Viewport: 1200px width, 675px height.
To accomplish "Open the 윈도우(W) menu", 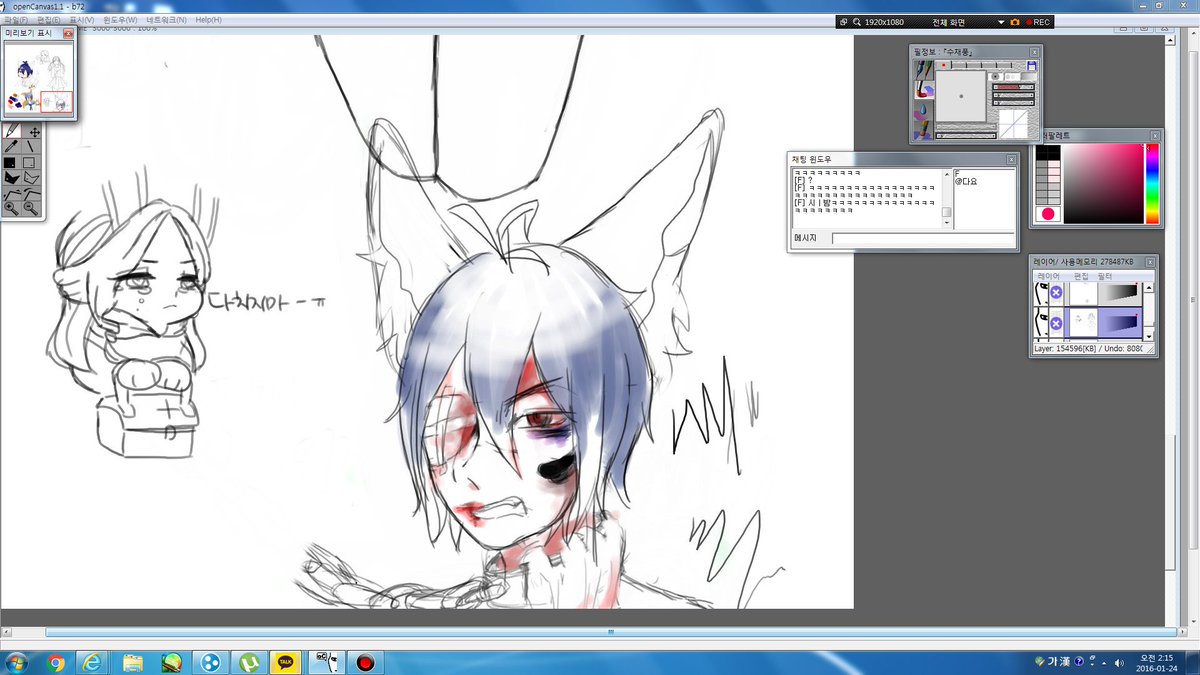I will click(x=120, y=20).
